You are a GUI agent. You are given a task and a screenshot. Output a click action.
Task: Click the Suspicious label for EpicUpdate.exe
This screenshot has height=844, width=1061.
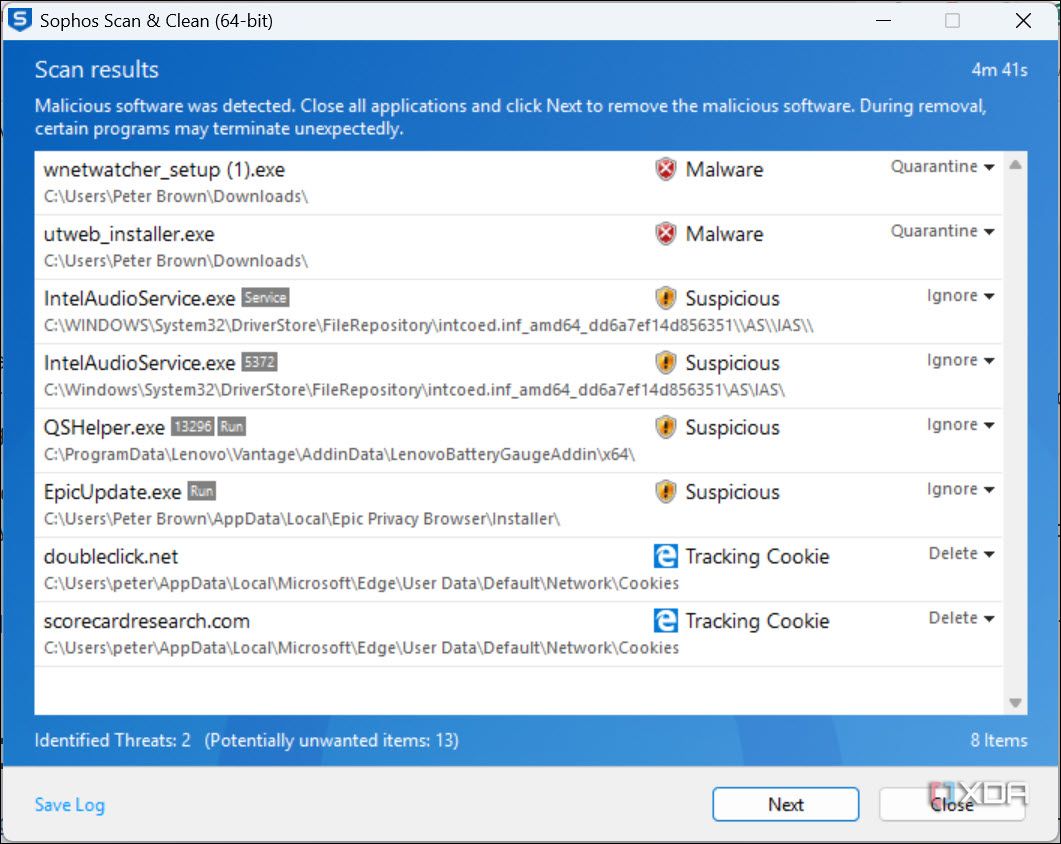[732, 492]
